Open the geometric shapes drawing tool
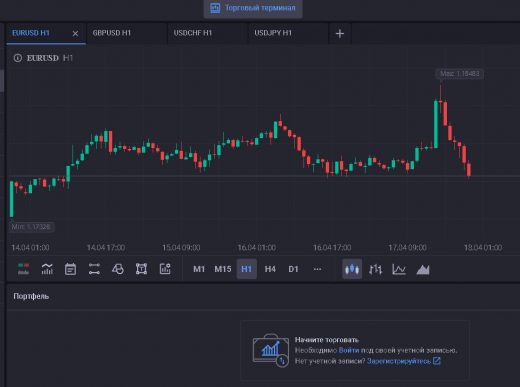 (x=118, y=269)
